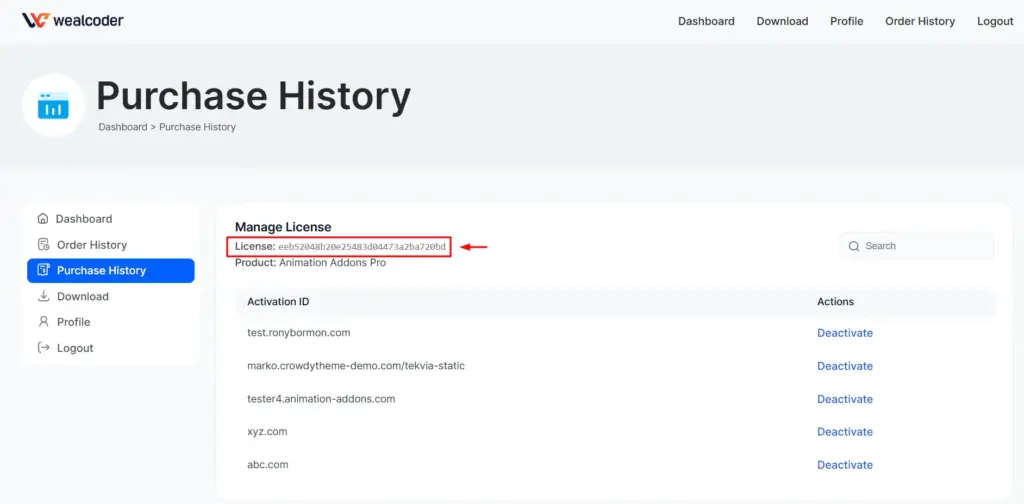Click the Order History sidebar icon

point(43,245)
